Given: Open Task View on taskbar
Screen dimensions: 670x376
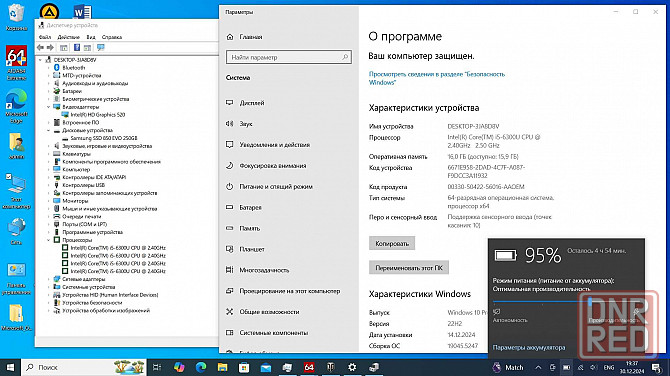Looking at the screenshot, I should point(157,367).
